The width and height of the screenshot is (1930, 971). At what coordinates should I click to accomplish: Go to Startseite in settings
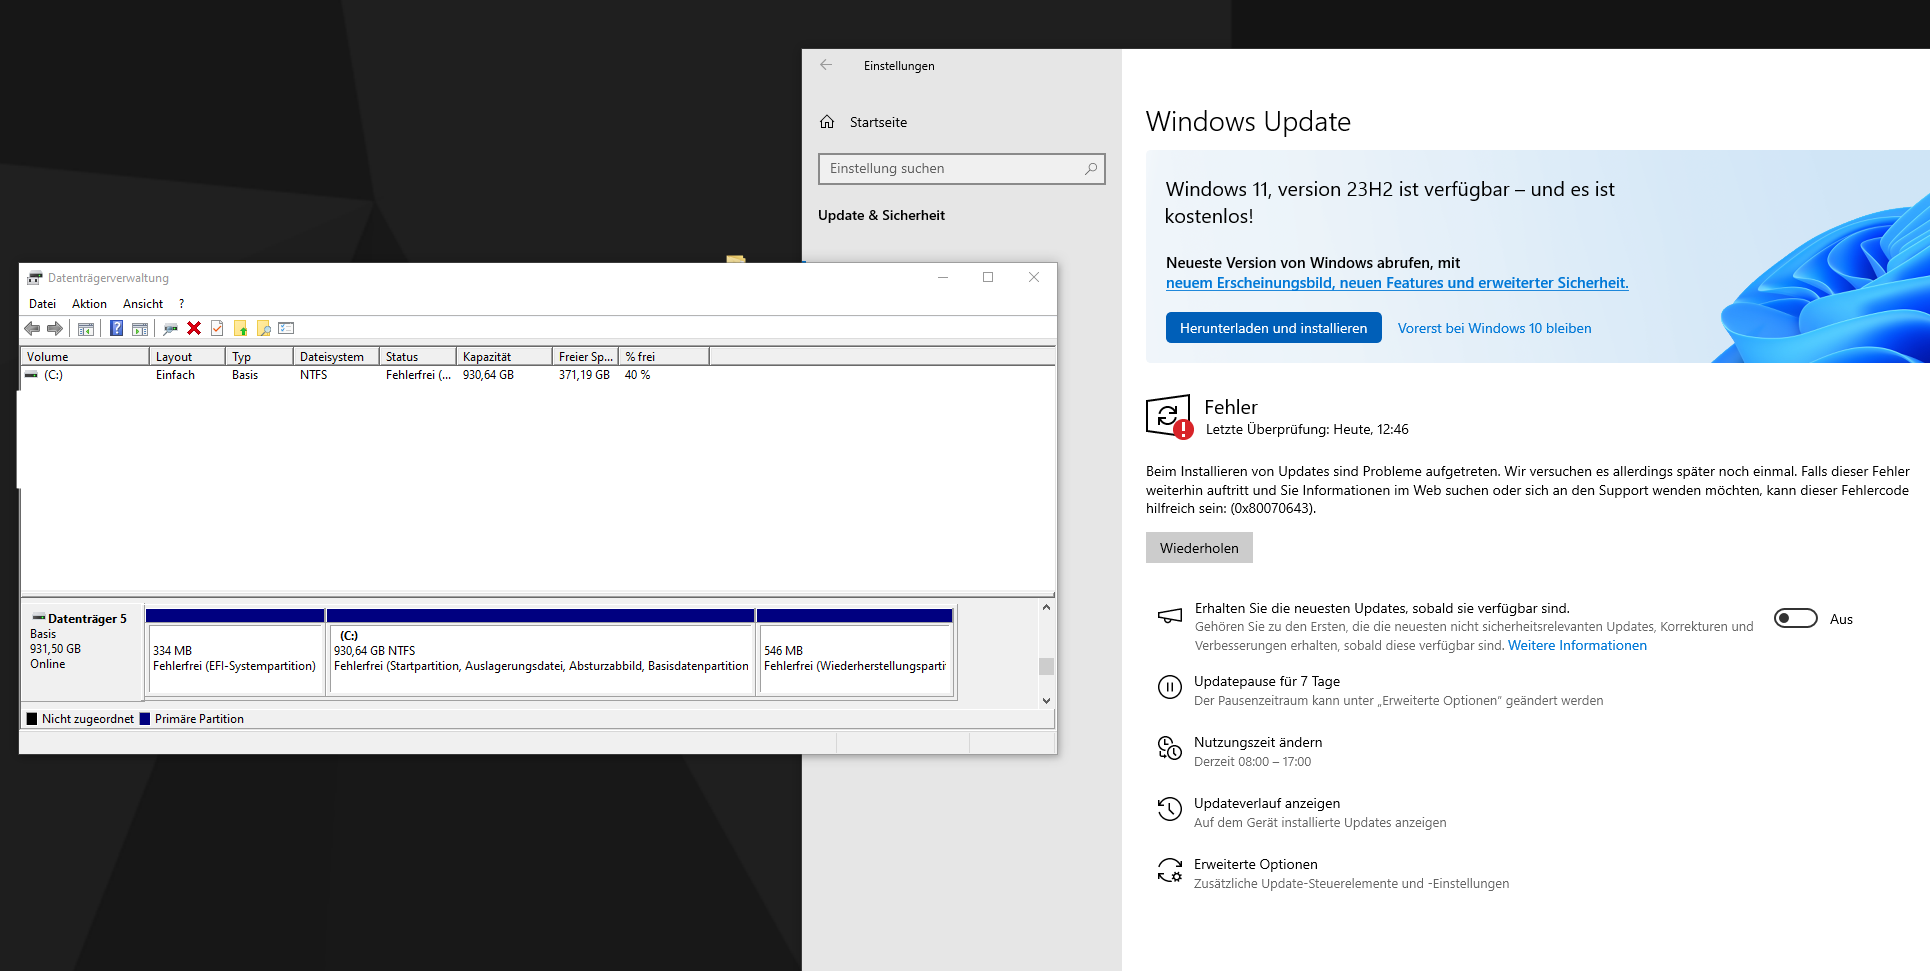click(x=878, y=122)
